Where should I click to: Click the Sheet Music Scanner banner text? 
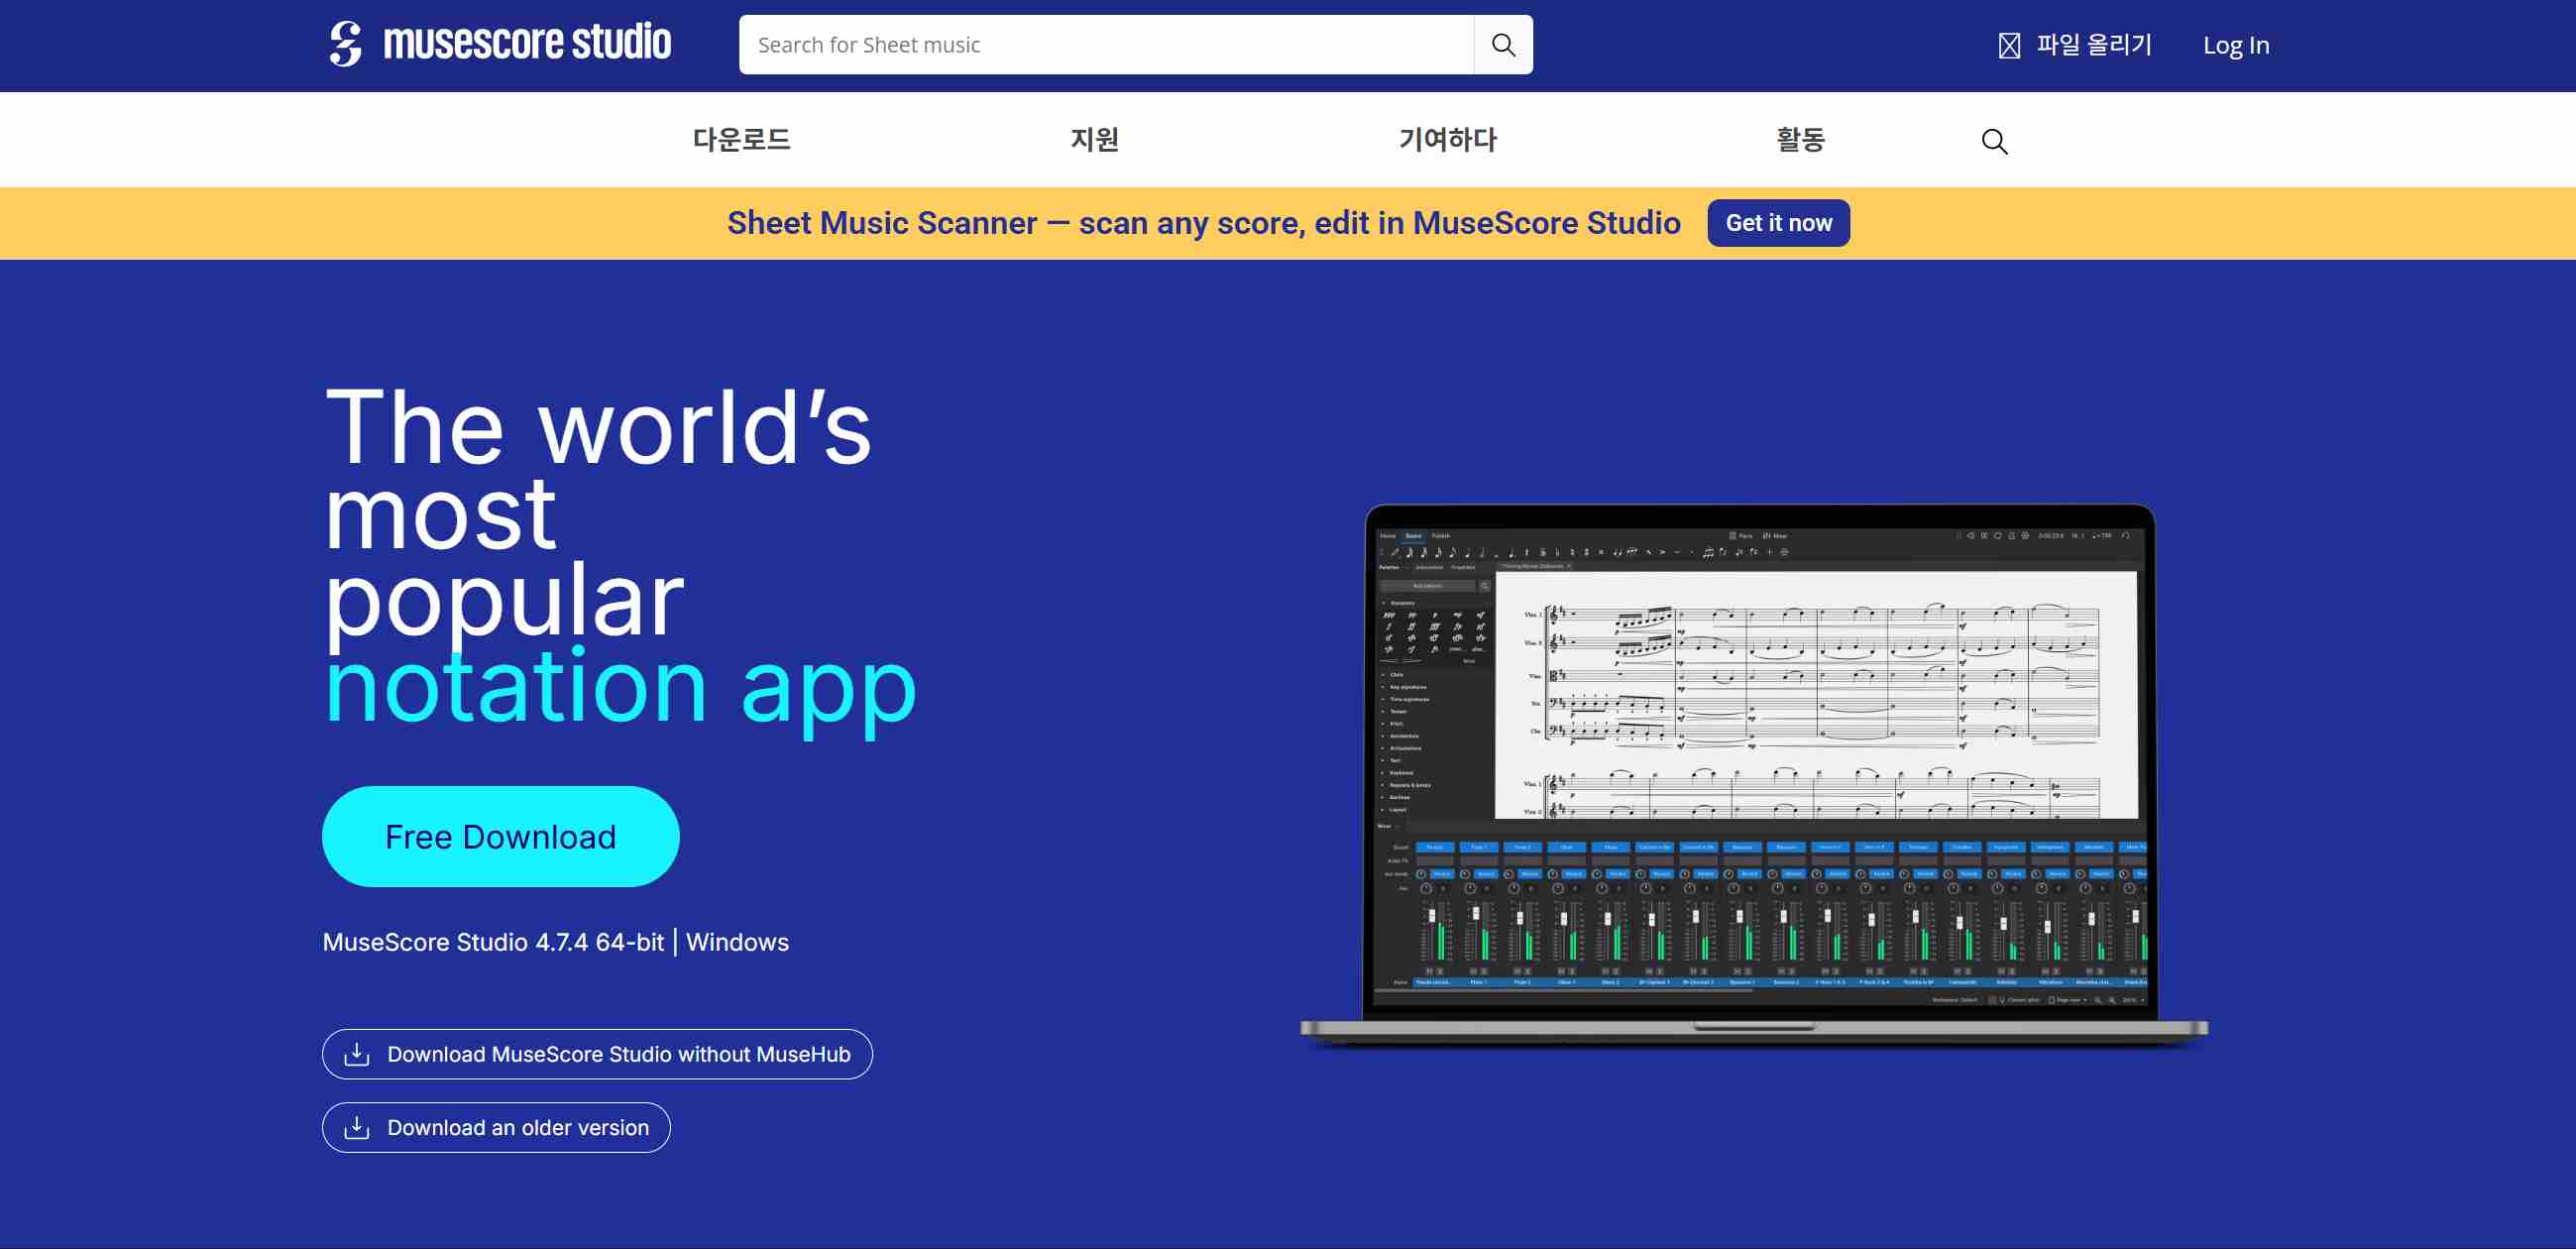[1203, 223]
